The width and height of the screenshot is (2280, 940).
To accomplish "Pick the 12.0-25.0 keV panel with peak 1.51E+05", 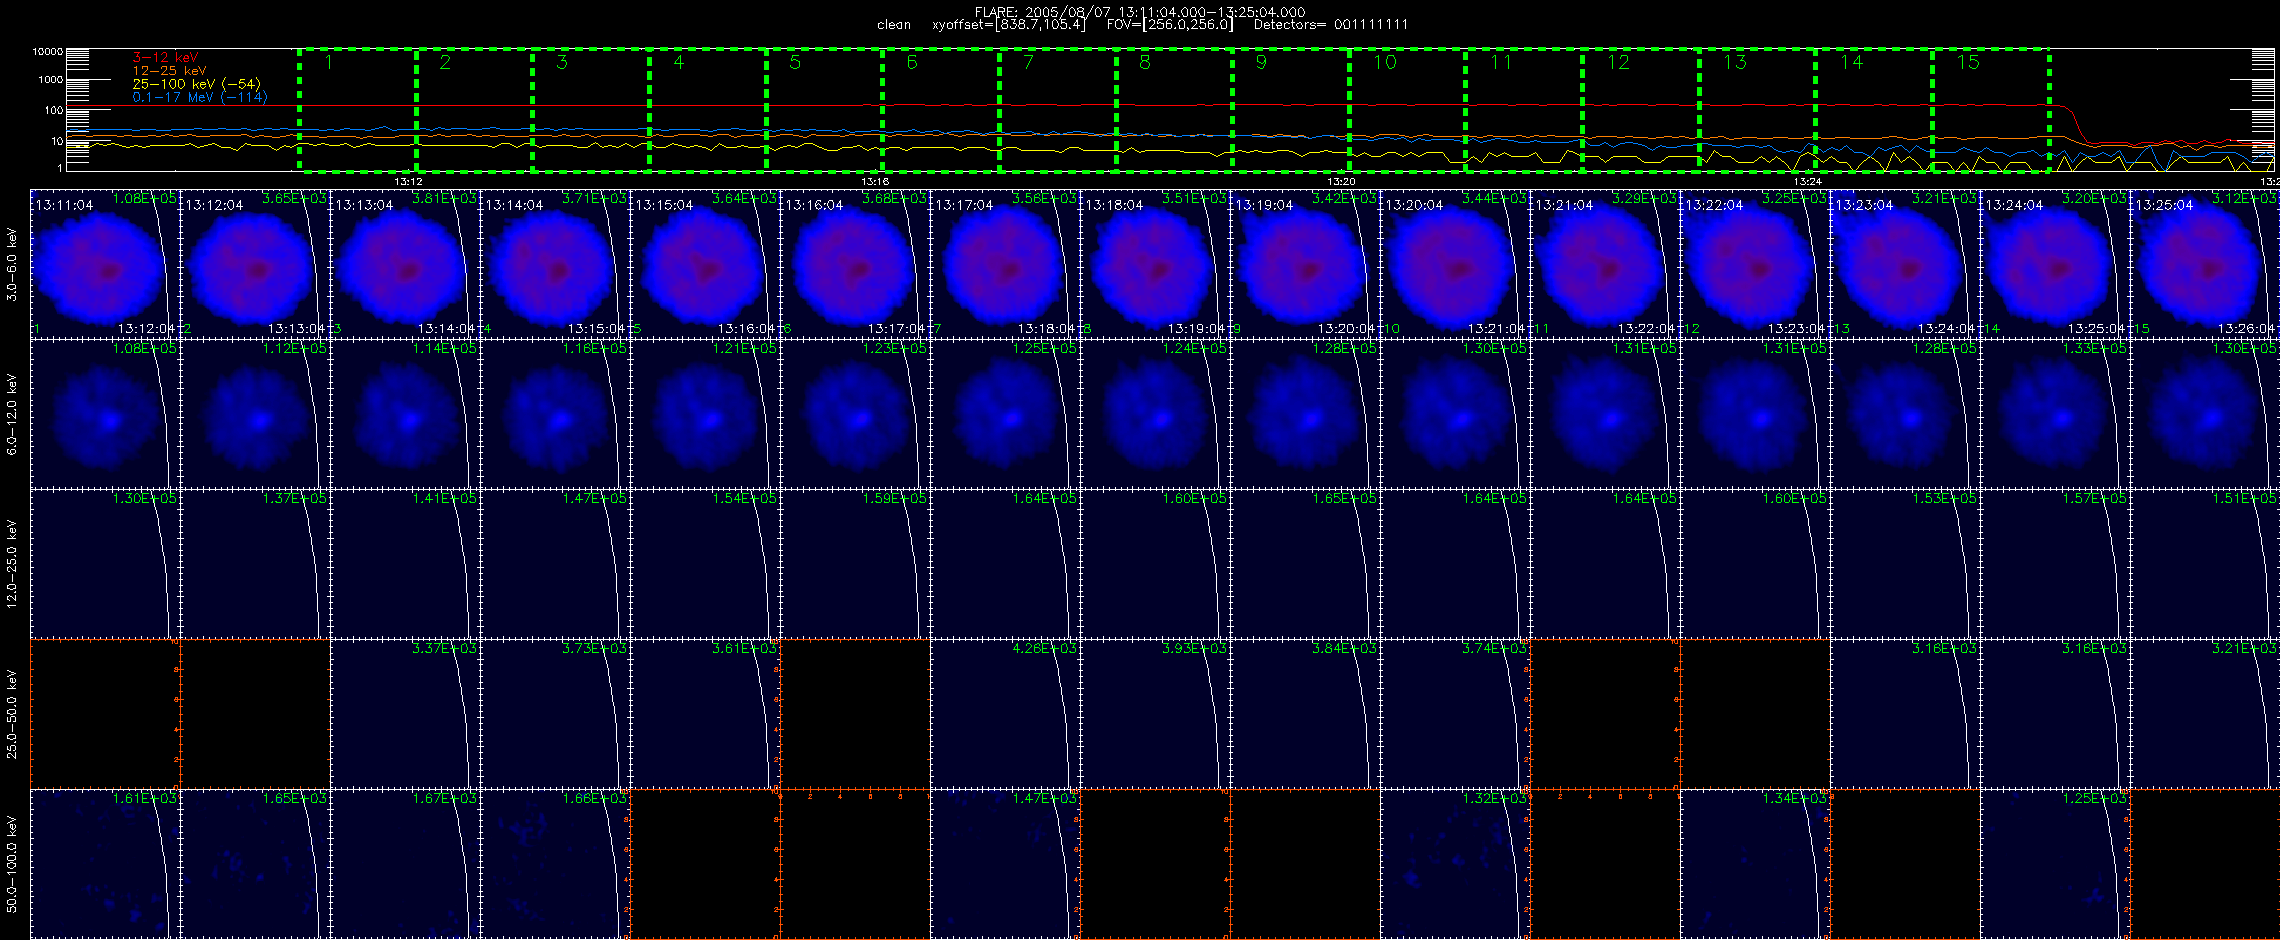I will tap(2205, 564).
